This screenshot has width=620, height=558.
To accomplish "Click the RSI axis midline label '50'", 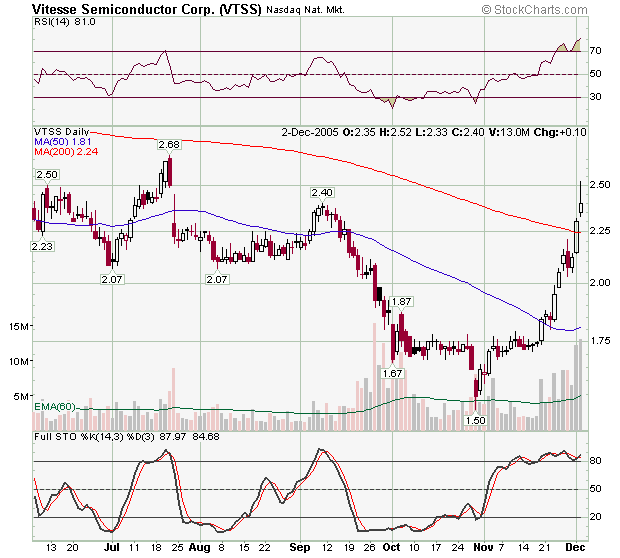I will [595, 74].
